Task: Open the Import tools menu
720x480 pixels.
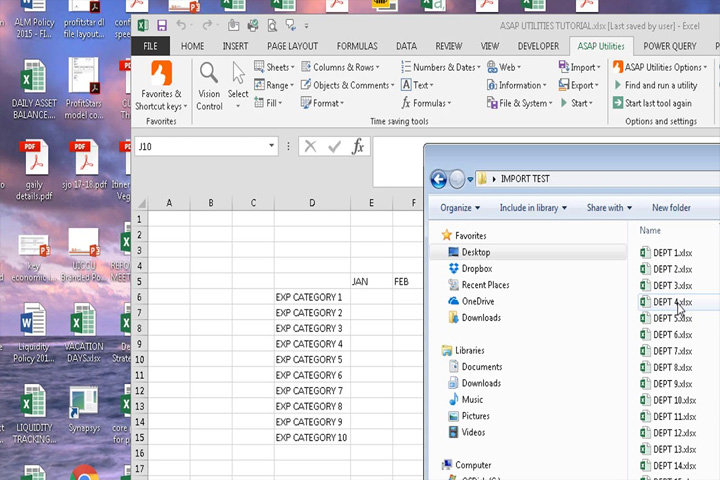Action: [579, 67]
